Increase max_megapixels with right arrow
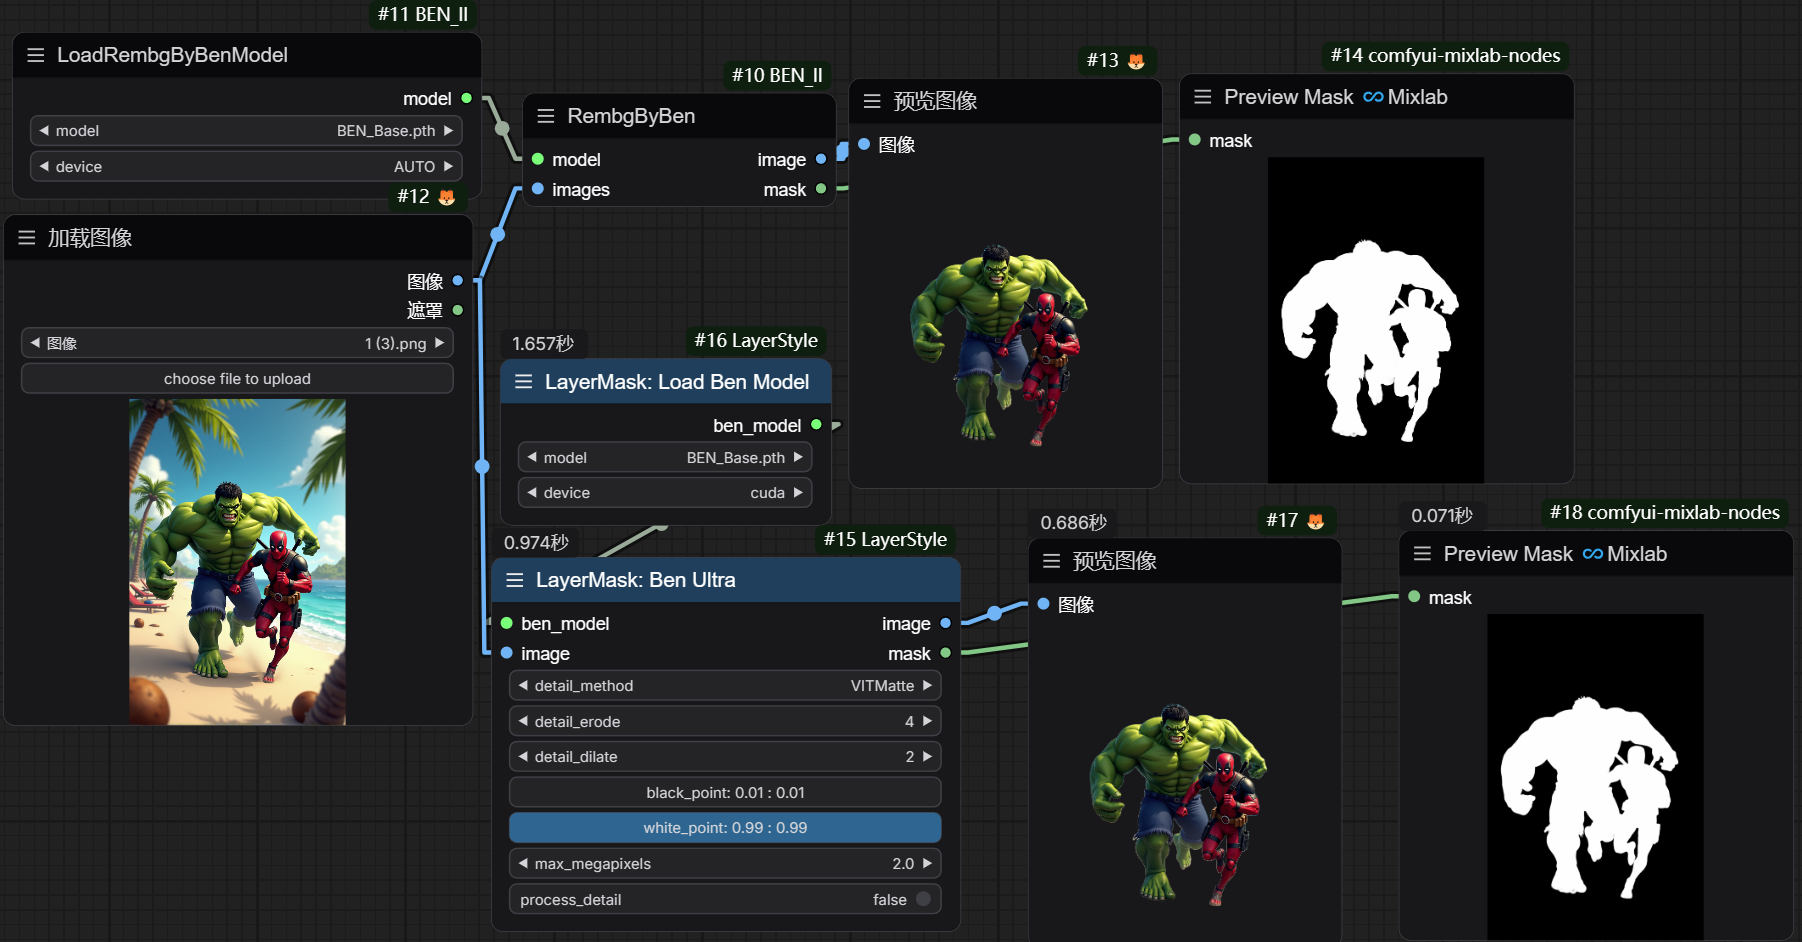Screen dimensions: 1802x942 pyautogui.click(x=927, y=863)
